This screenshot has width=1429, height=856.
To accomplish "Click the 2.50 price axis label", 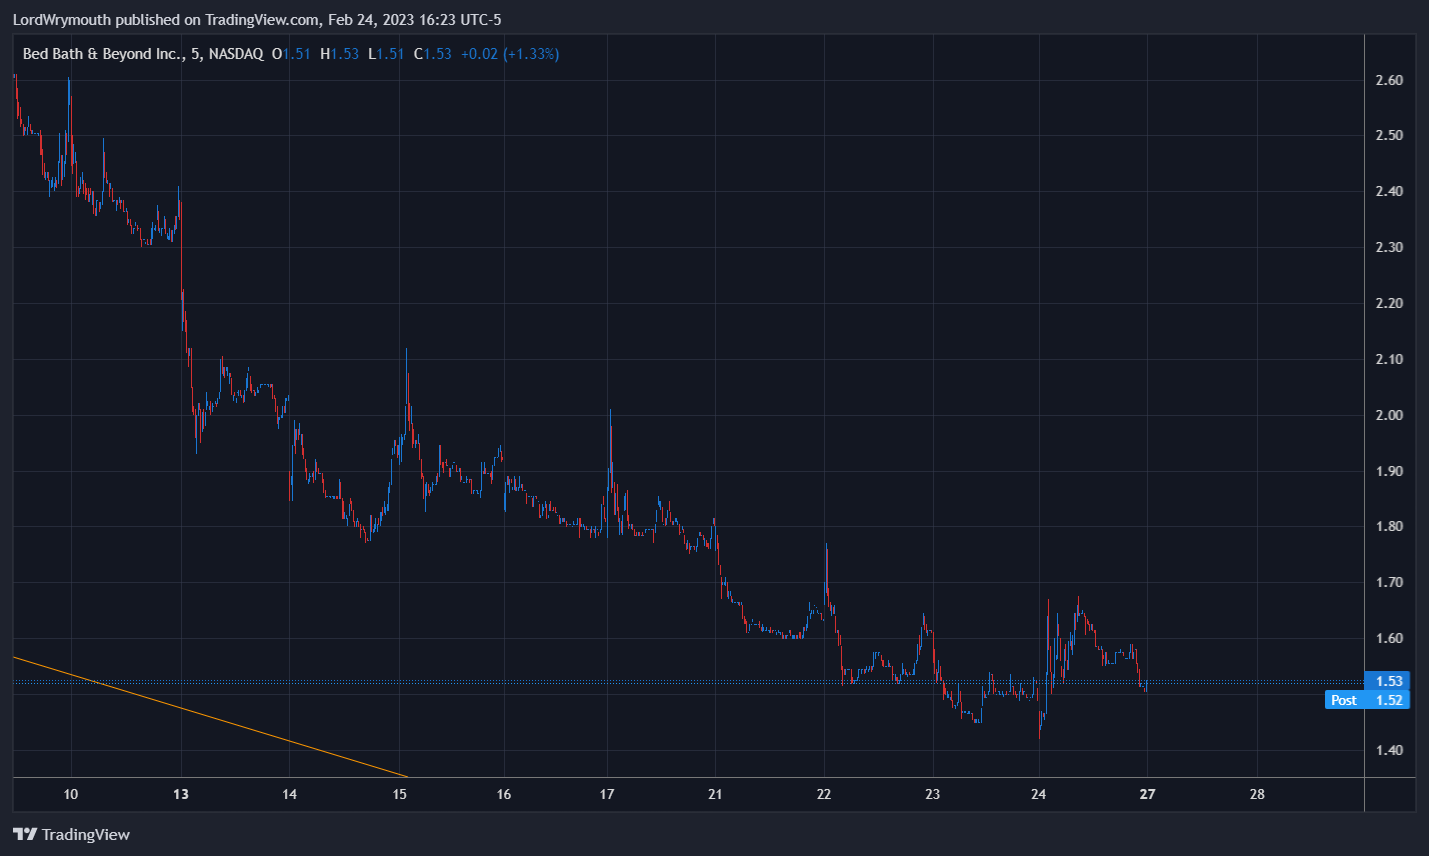I will (x=1389, y=135).
